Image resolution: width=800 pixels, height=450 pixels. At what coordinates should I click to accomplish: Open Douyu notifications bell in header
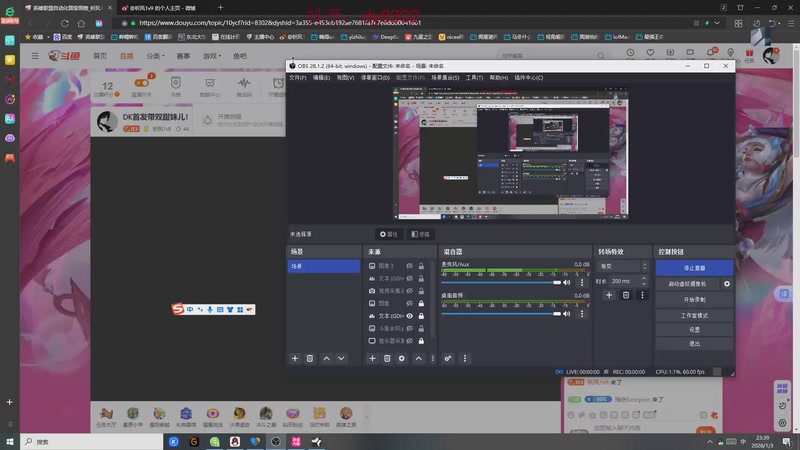[710, 53]
